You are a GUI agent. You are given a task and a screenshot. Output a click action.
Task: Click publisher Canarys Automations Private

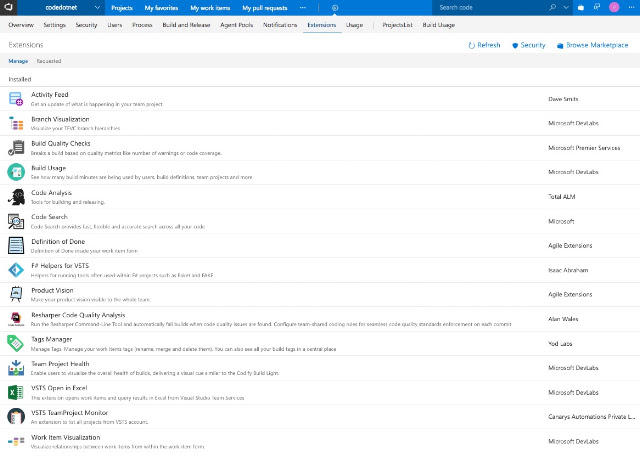coord(591,417)
